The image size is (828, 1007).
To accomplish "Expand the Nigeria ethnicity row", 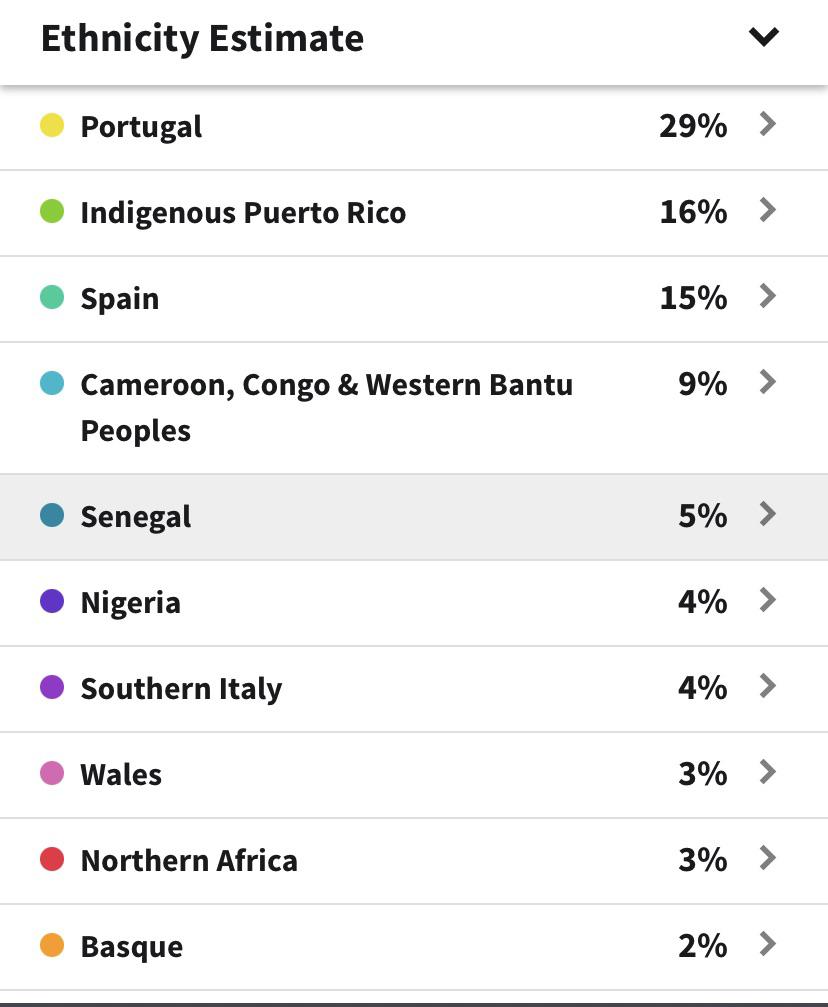I will coord(767,599).
